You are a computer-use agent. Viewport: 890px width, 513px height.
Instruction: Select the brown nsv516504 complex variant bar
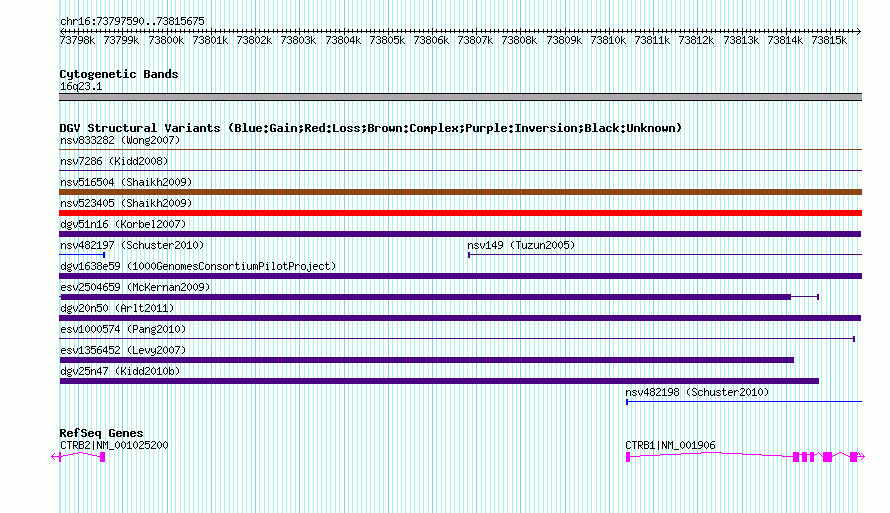point(460,192)
